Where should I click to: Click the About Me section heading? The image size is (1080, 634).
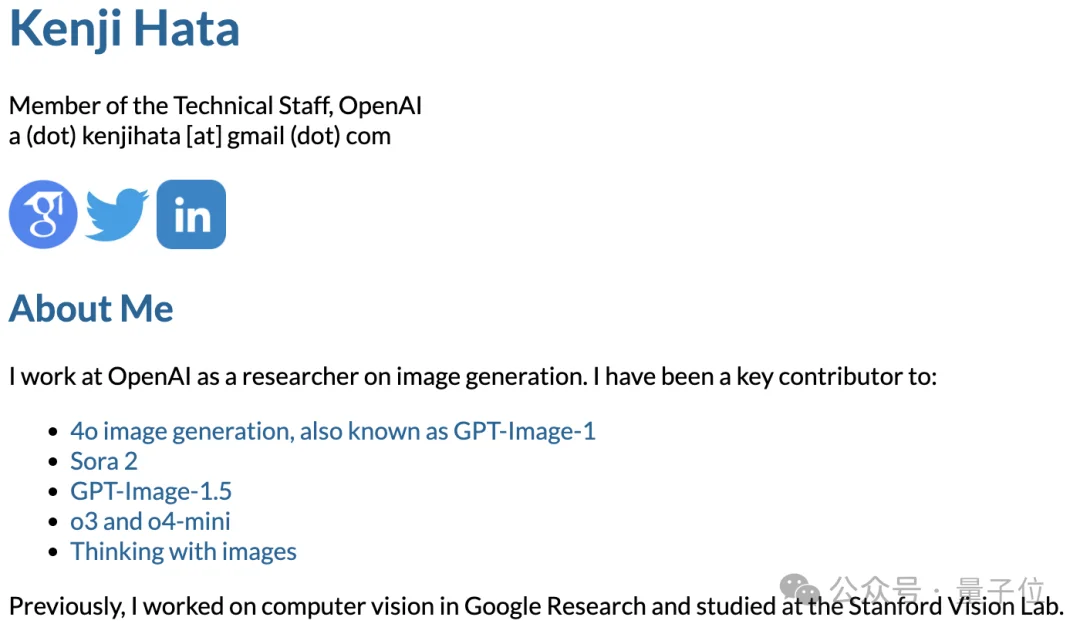point(91,309)
